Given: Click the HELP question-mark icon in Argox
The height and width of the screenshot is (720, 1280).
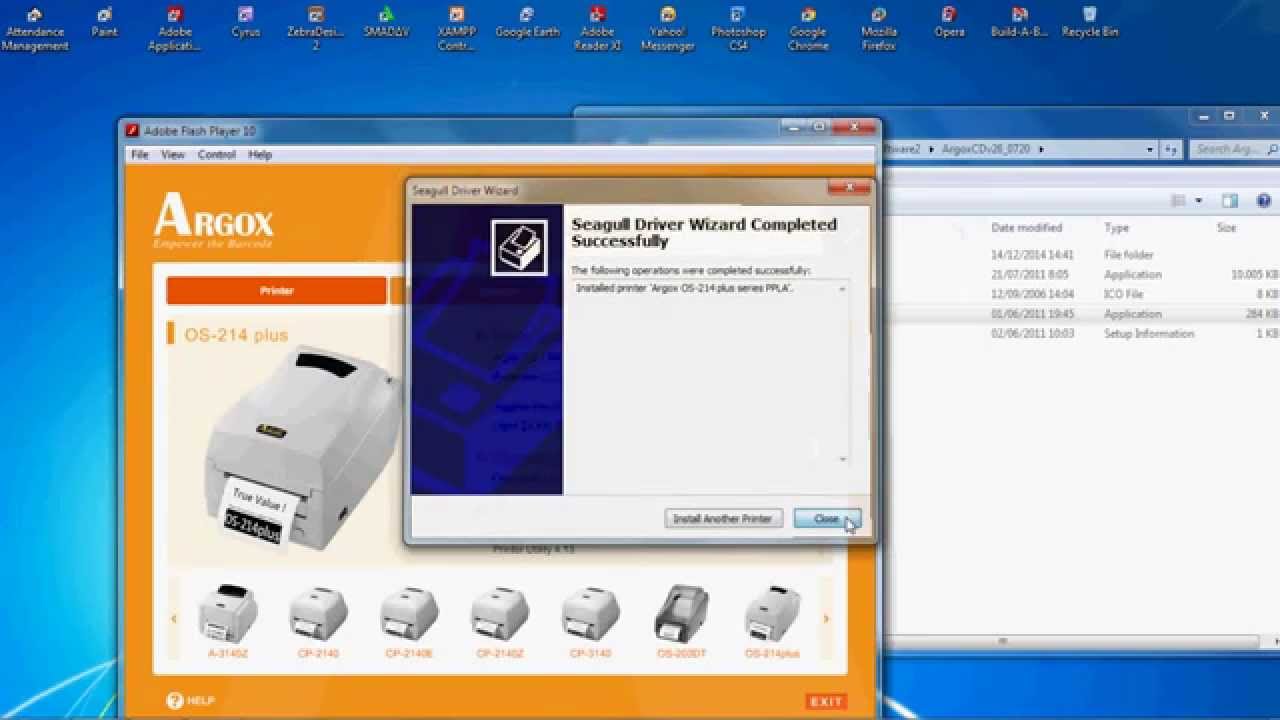Looking at the screenshot, I should (175, 701).
